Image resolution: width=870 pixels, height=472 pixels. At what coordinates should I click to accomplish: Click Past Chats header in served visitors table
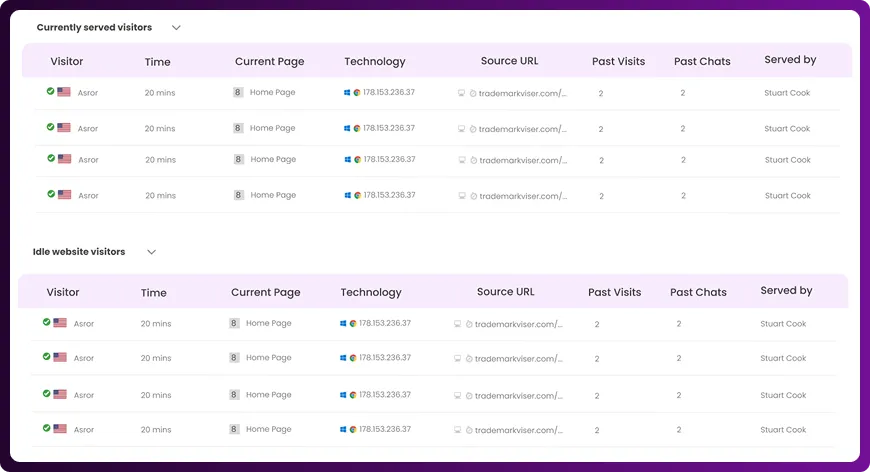pos(702,61)
